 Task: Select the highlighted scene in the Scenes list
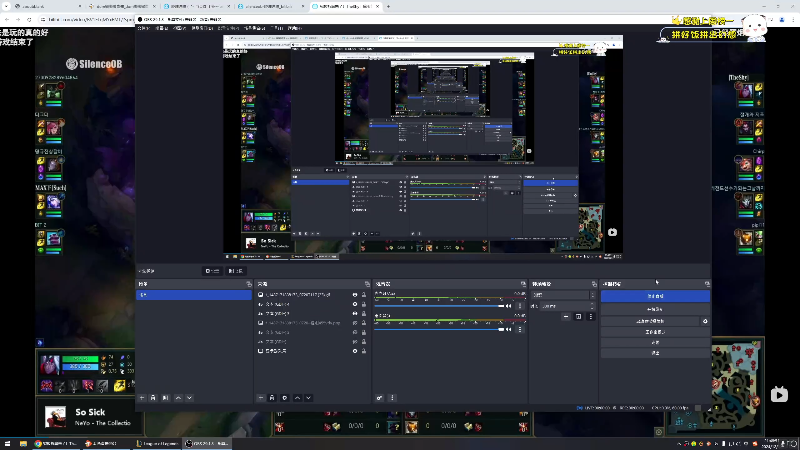coord(194,295)
